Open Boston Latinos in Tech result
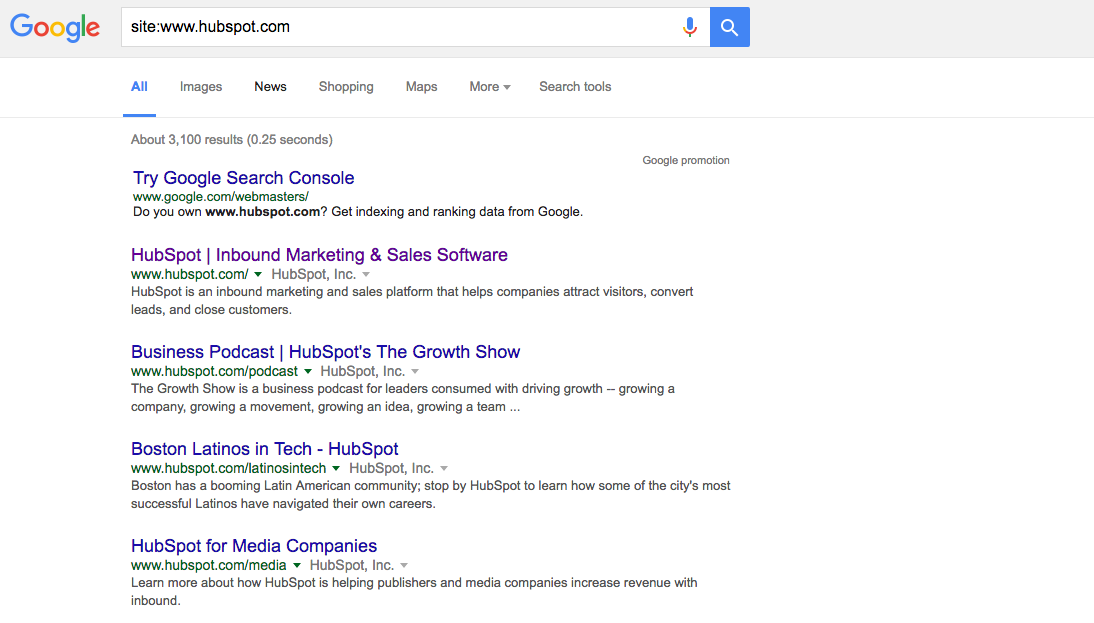 [x=264, y=449]
